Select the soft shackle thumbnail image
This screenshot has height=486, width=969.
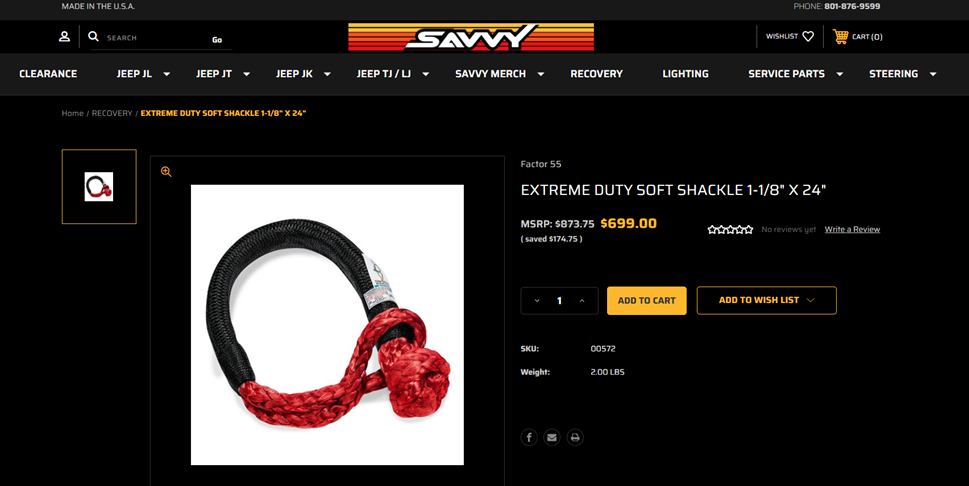click(x=99, y=186)
